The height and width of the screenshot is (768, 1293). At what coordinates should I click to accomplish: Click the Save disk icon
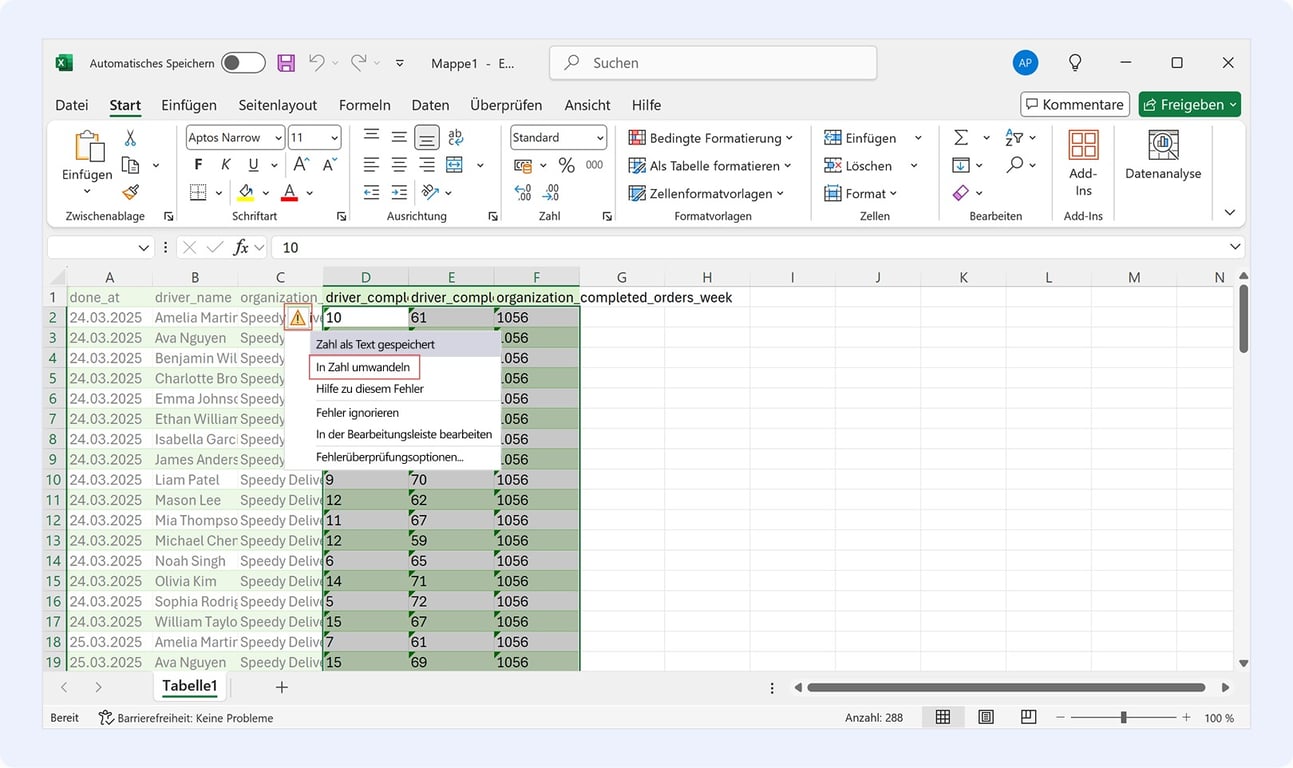click(x=286, y=63)
